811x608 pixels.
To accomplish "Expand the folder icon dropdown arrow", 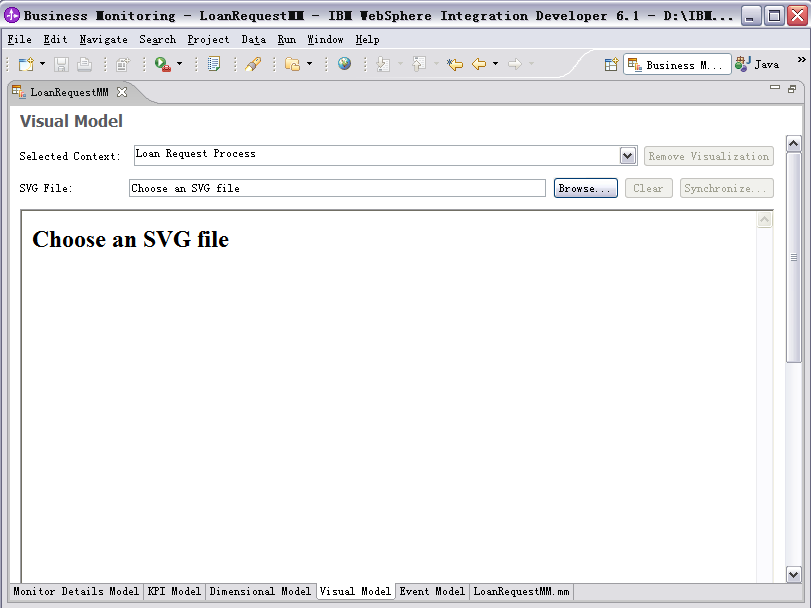I will tap(309, 64).
